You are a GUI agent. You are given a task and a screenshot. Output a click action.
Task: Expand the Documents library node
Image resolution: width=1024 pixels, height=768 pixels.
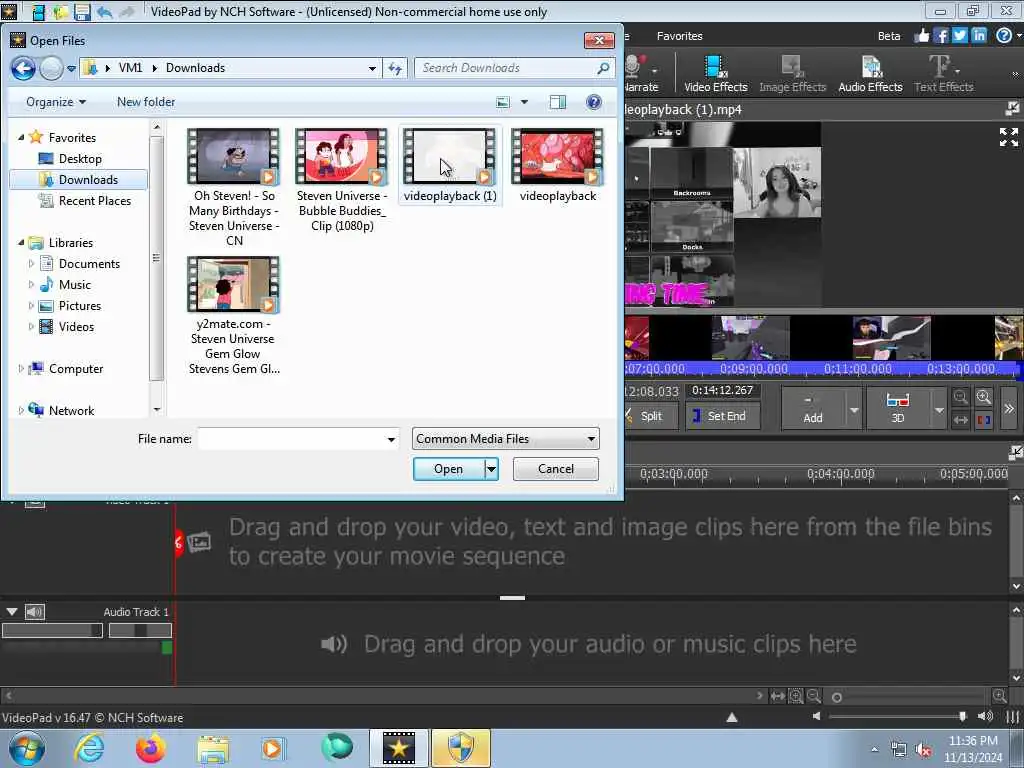(31, 264)
